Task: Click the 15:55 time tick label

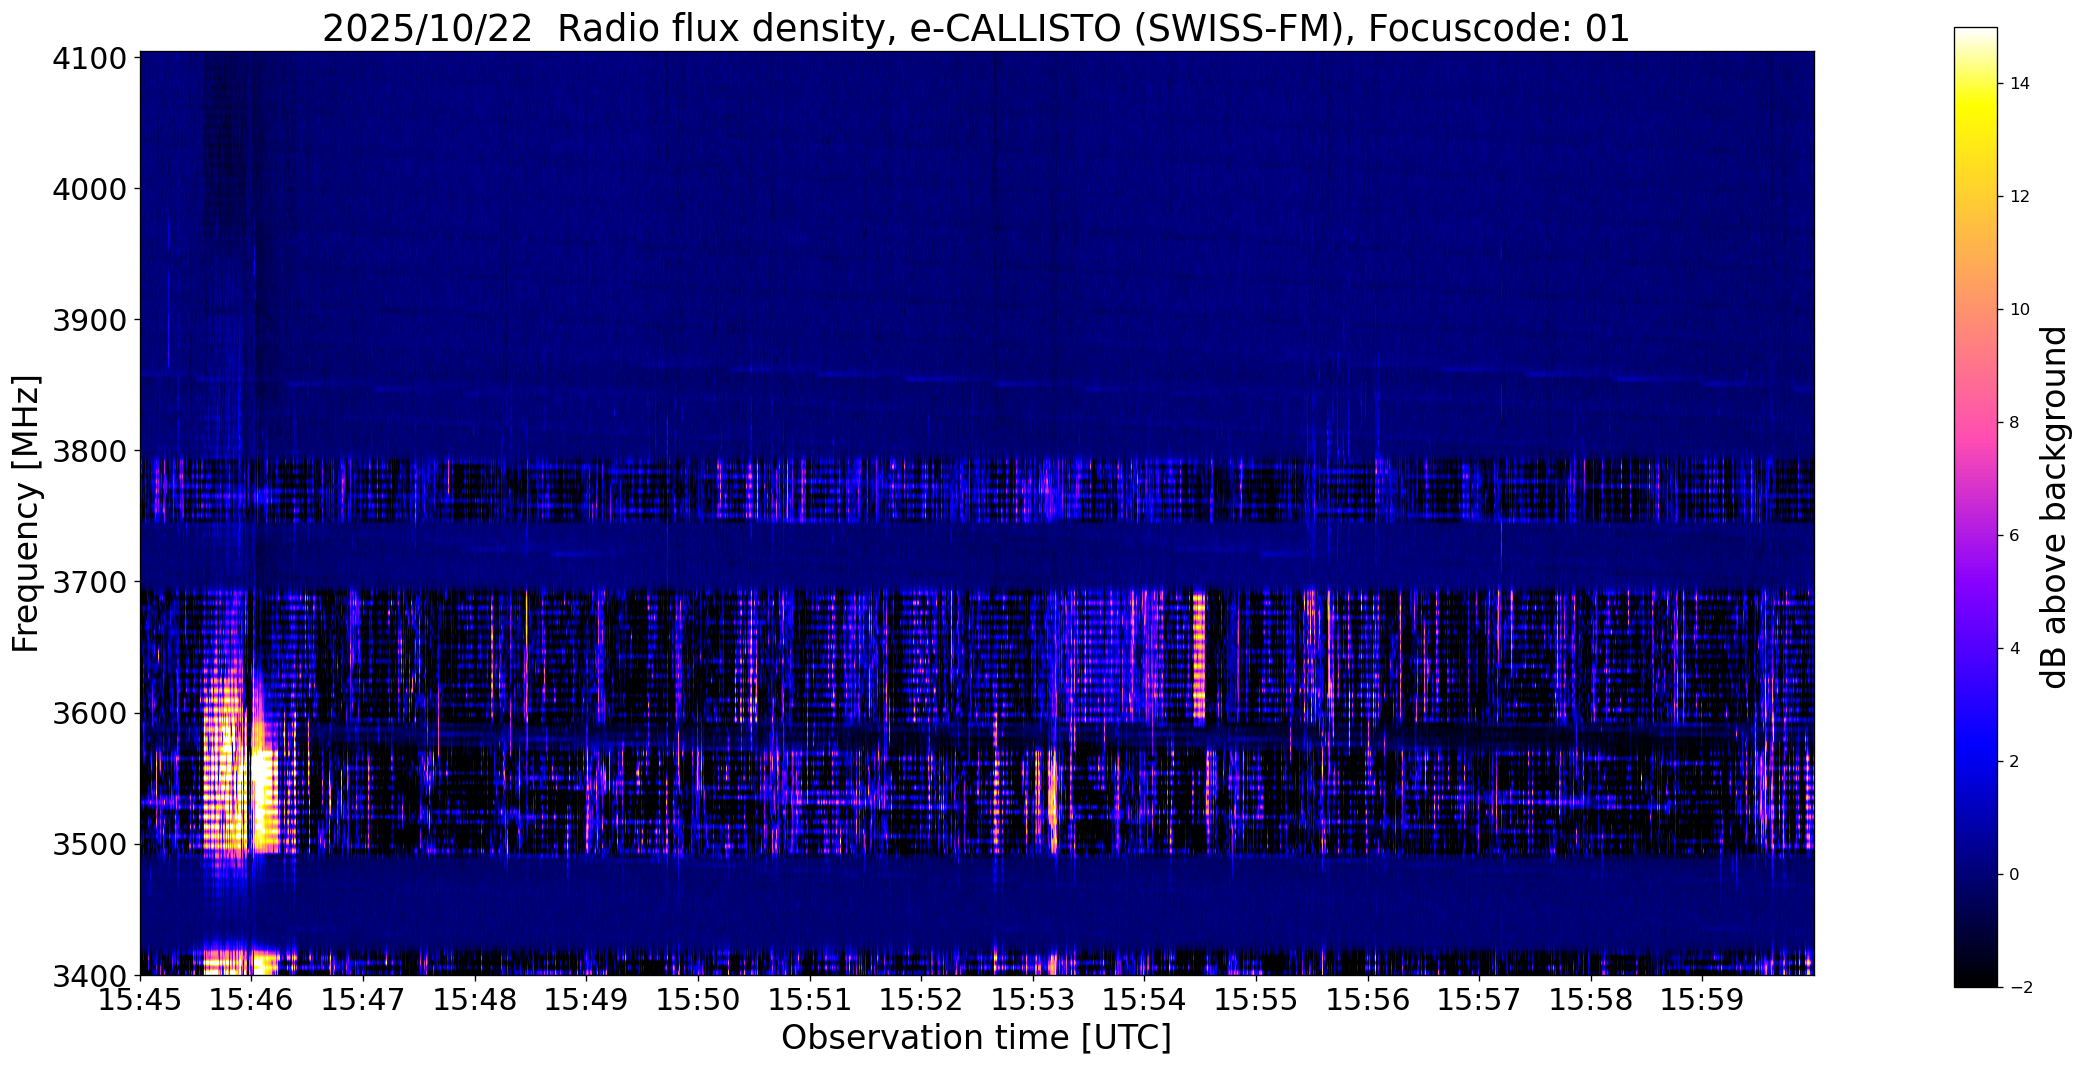Action: coord(1256,1000)
